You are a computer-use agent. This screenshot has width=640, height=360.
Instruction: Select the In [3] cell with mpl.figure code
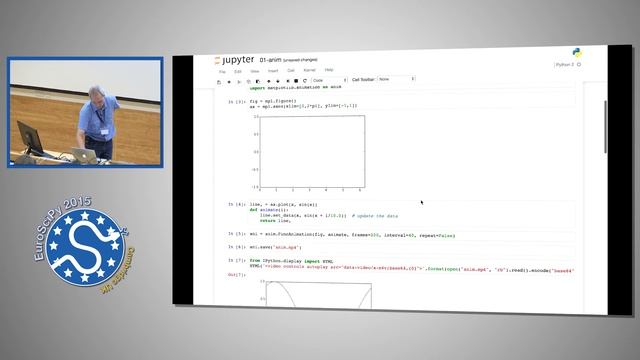pyautogui.click(x=412, y=103)
